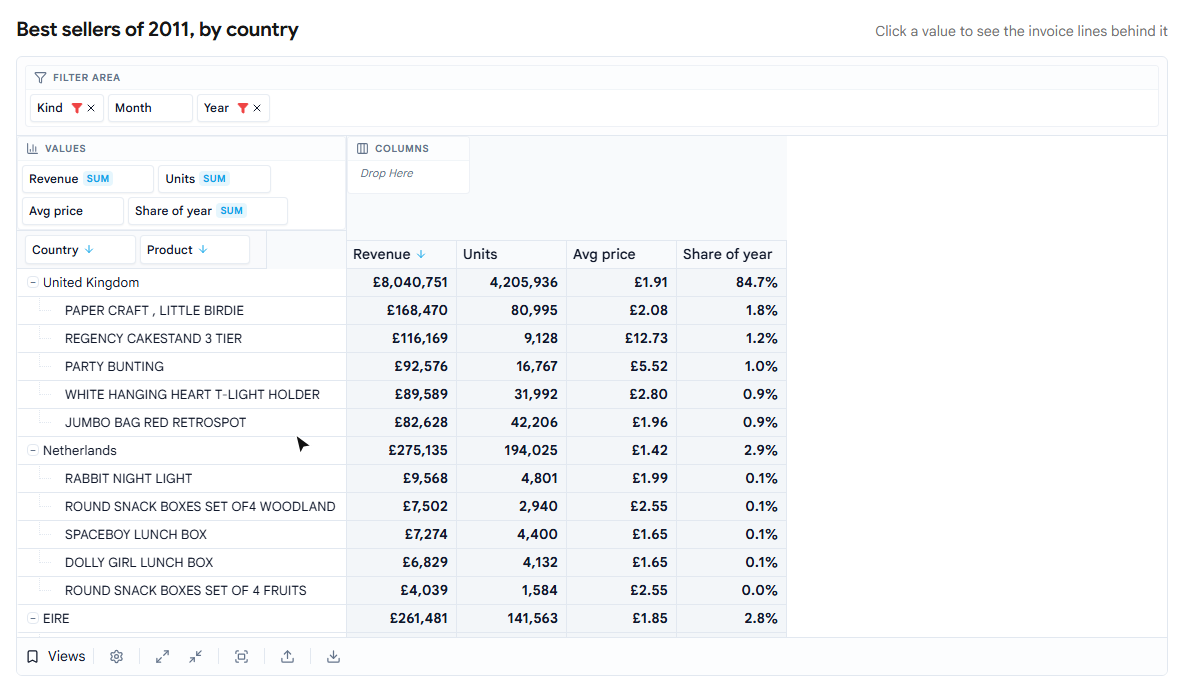
Task: Open pivot settings via the gear icon
Action: (116, 656)
